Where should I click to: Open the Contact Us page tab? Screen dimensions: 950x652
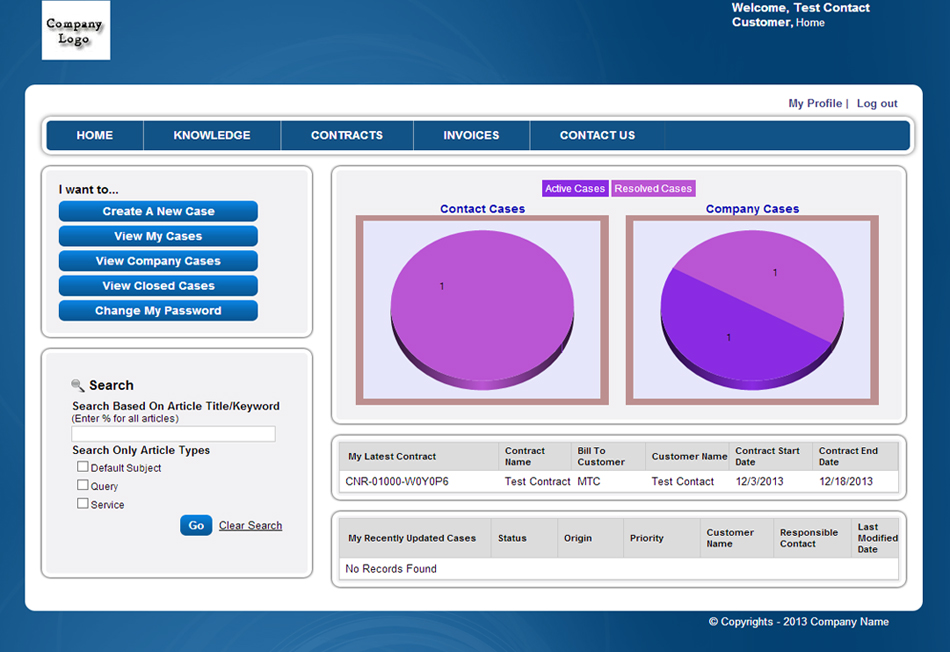click(597, 136)
